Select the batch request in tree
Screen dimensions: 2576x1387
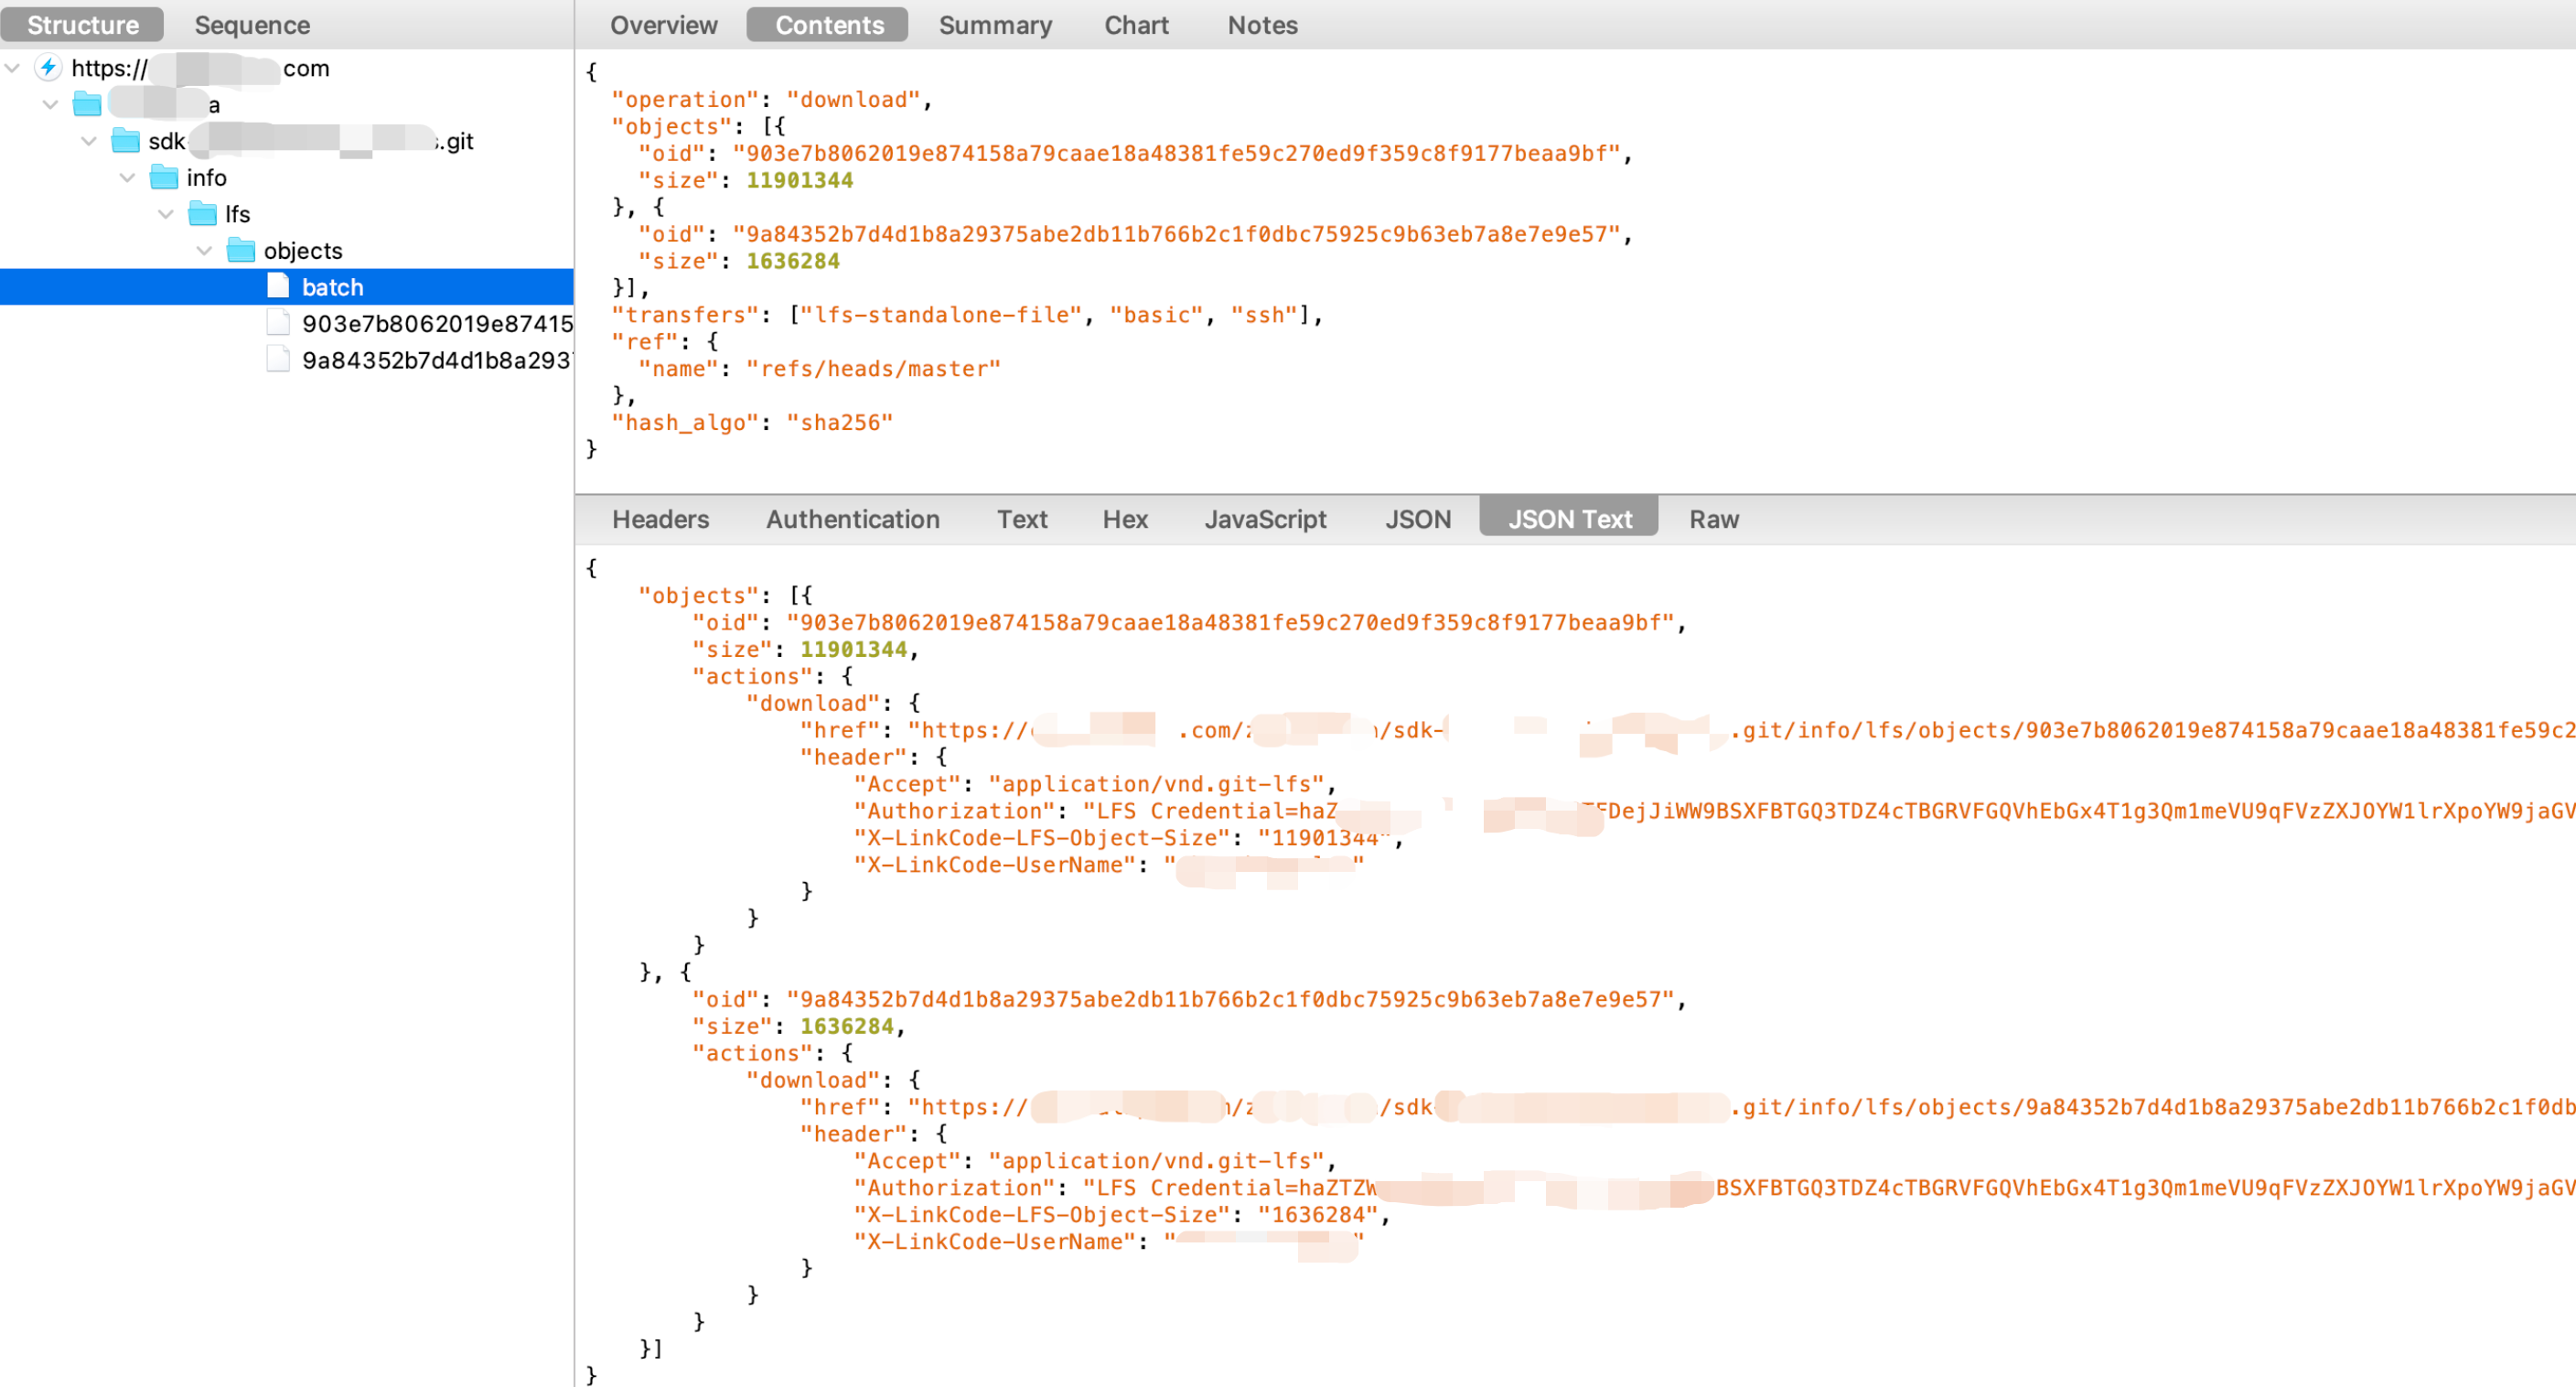pos(332,287)
